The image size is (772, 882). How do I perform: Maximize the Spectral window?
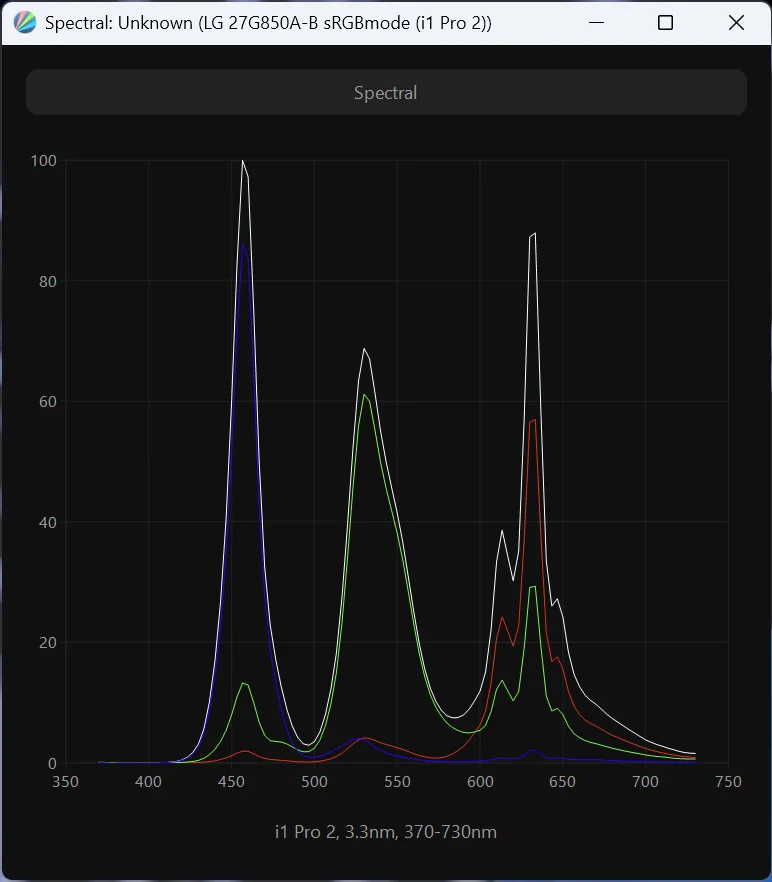[x=665, y=23]
